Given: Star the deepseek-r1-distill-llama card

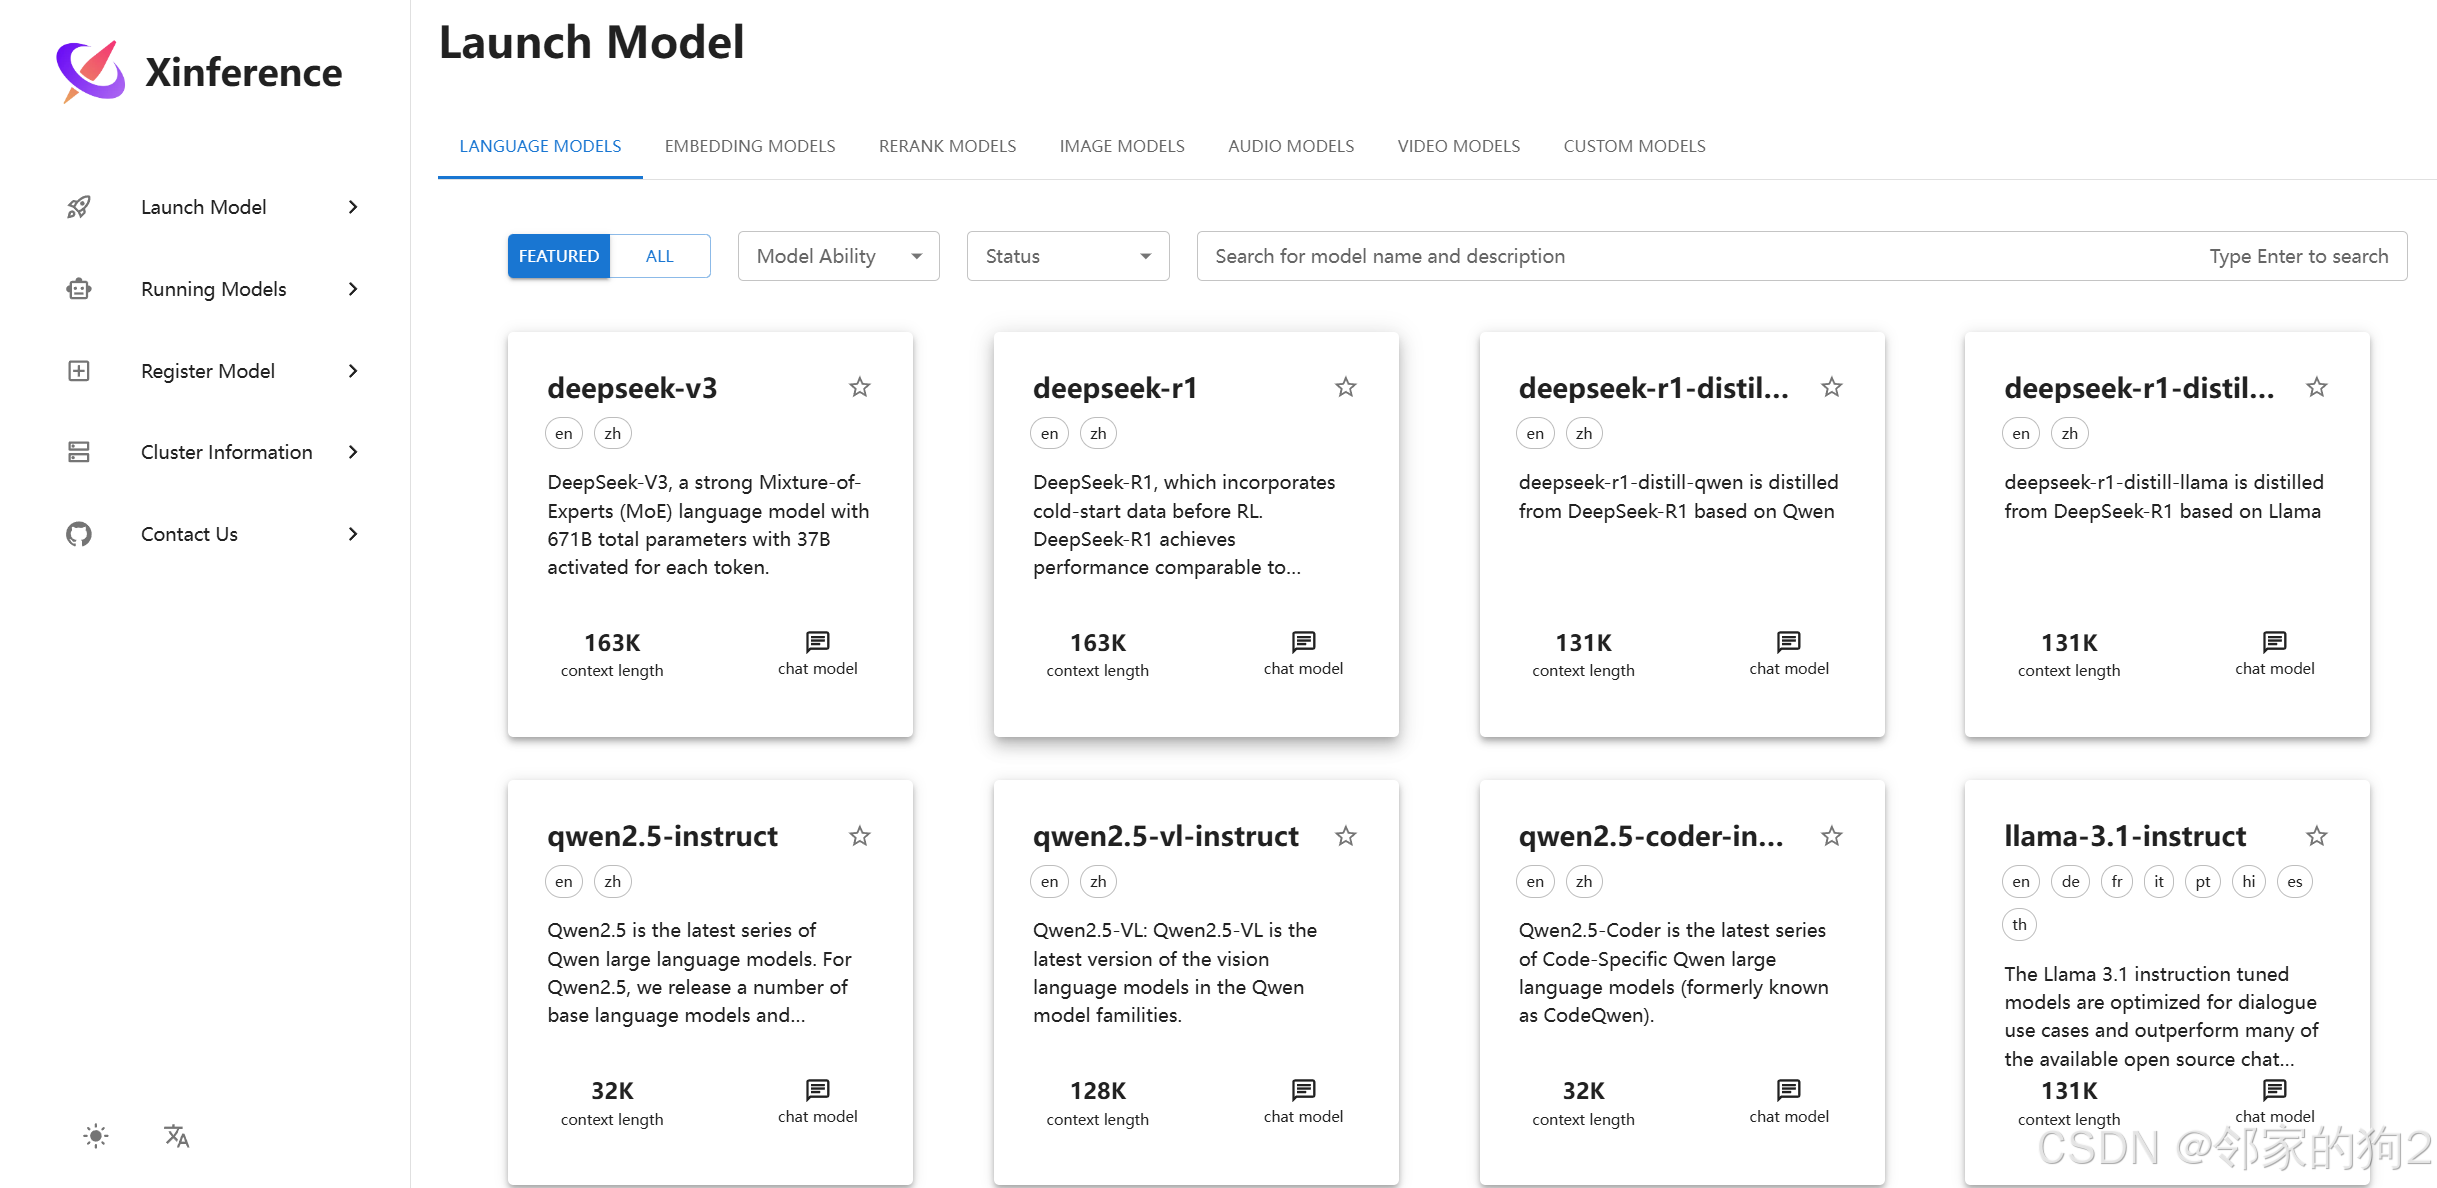Looking at the screenshot, I should tap(2317, 387).
